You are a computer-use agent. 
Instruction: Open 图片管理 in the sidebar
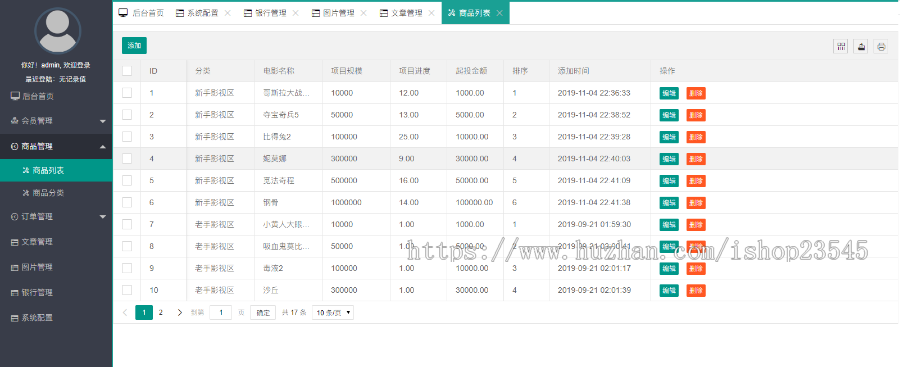pos(56,267)
